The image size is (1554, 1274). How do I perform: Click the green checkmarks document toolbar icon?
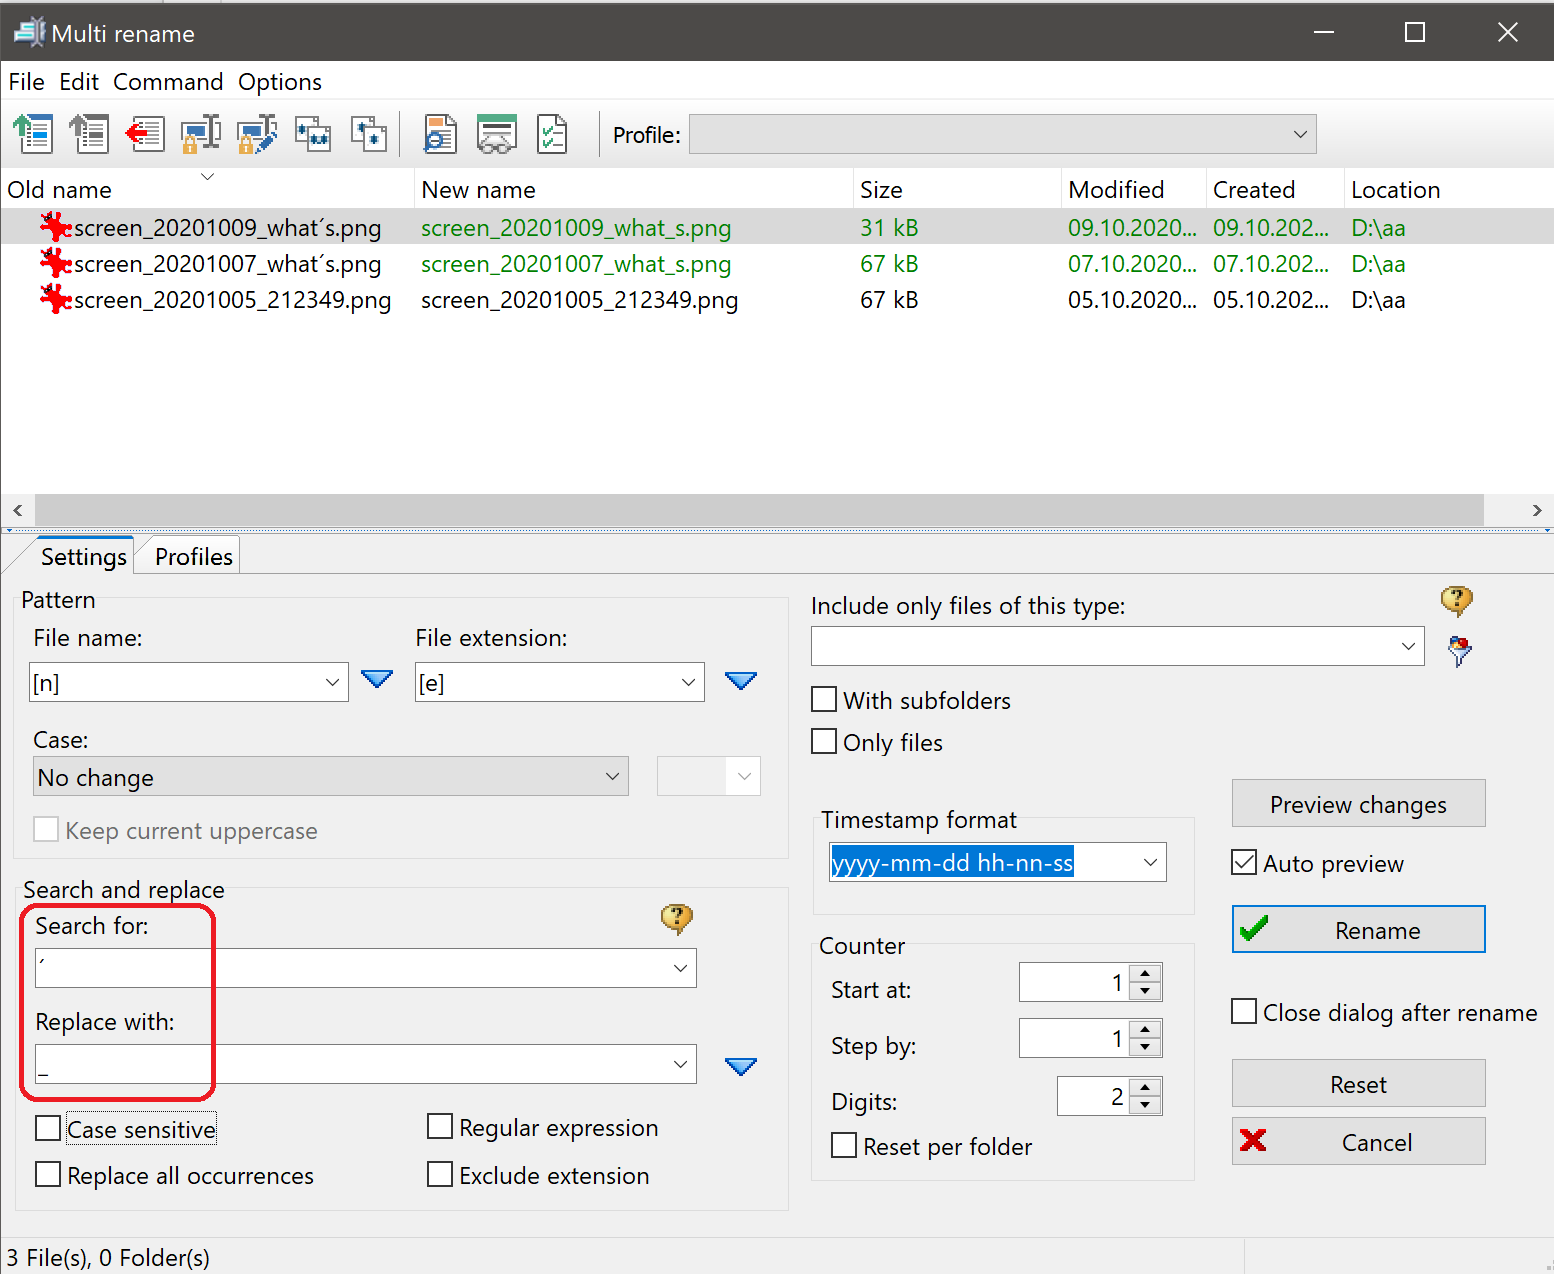click(x=552, y=134)
